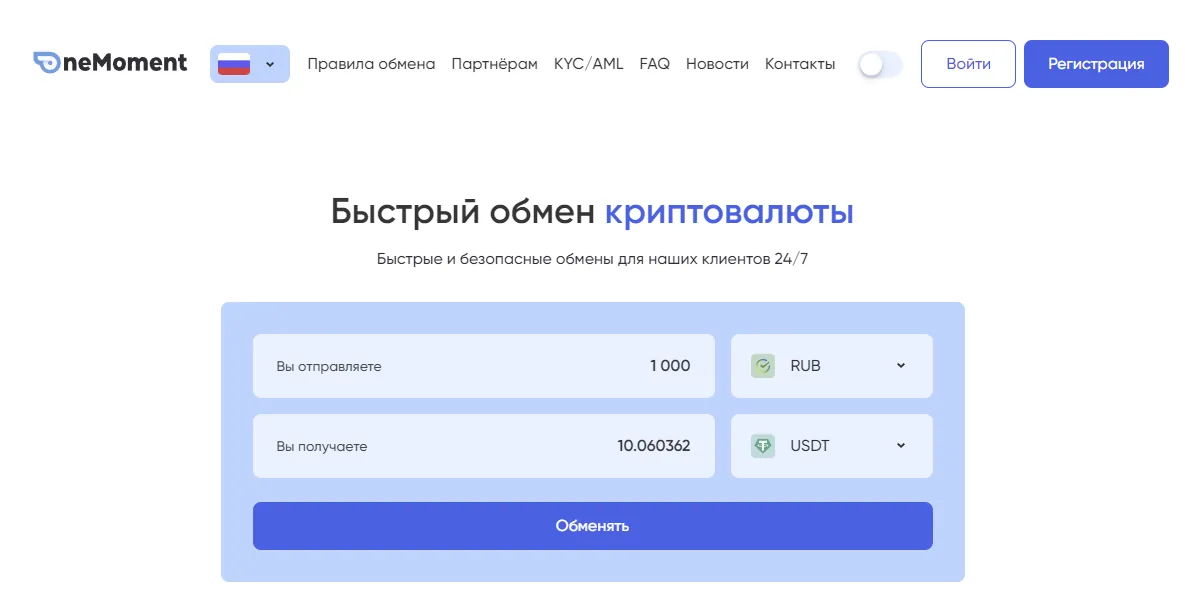Expand the language selector chevron
Viewport: 1185px width, 608px height.
(270, 65)
